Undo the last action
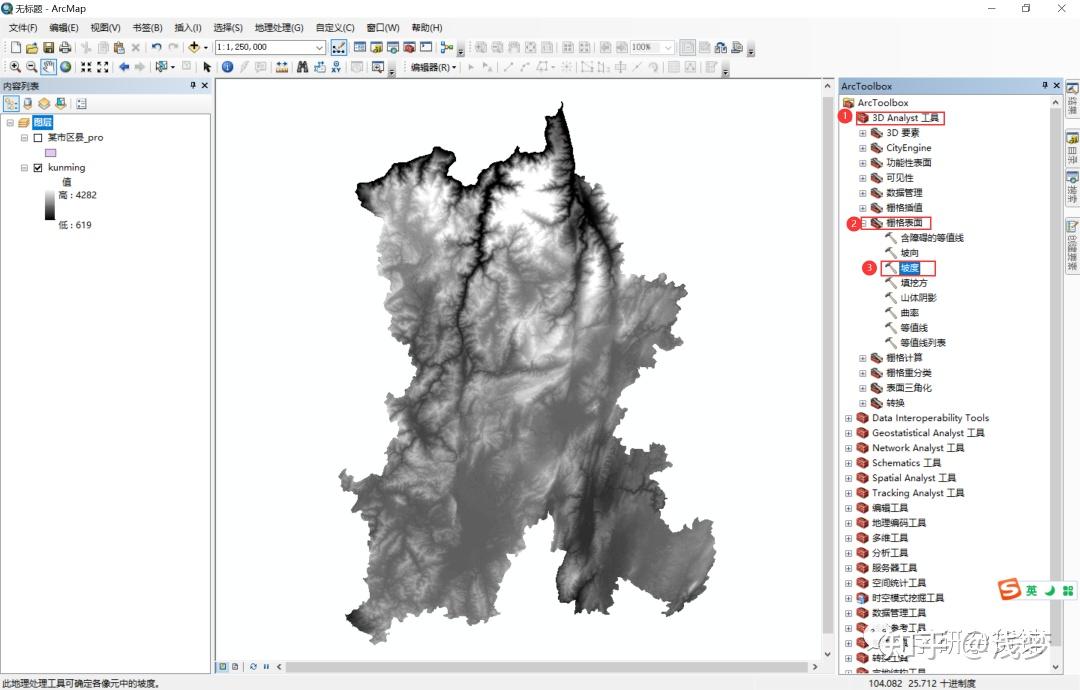The image size is (1080, 690). pos(157,48)
